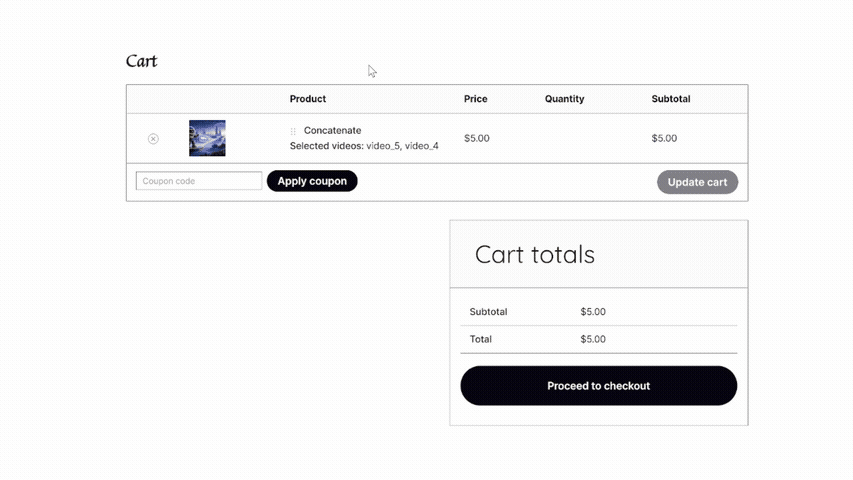Click into the Coupon code field
853x480 pixels.
click(199, 181)
